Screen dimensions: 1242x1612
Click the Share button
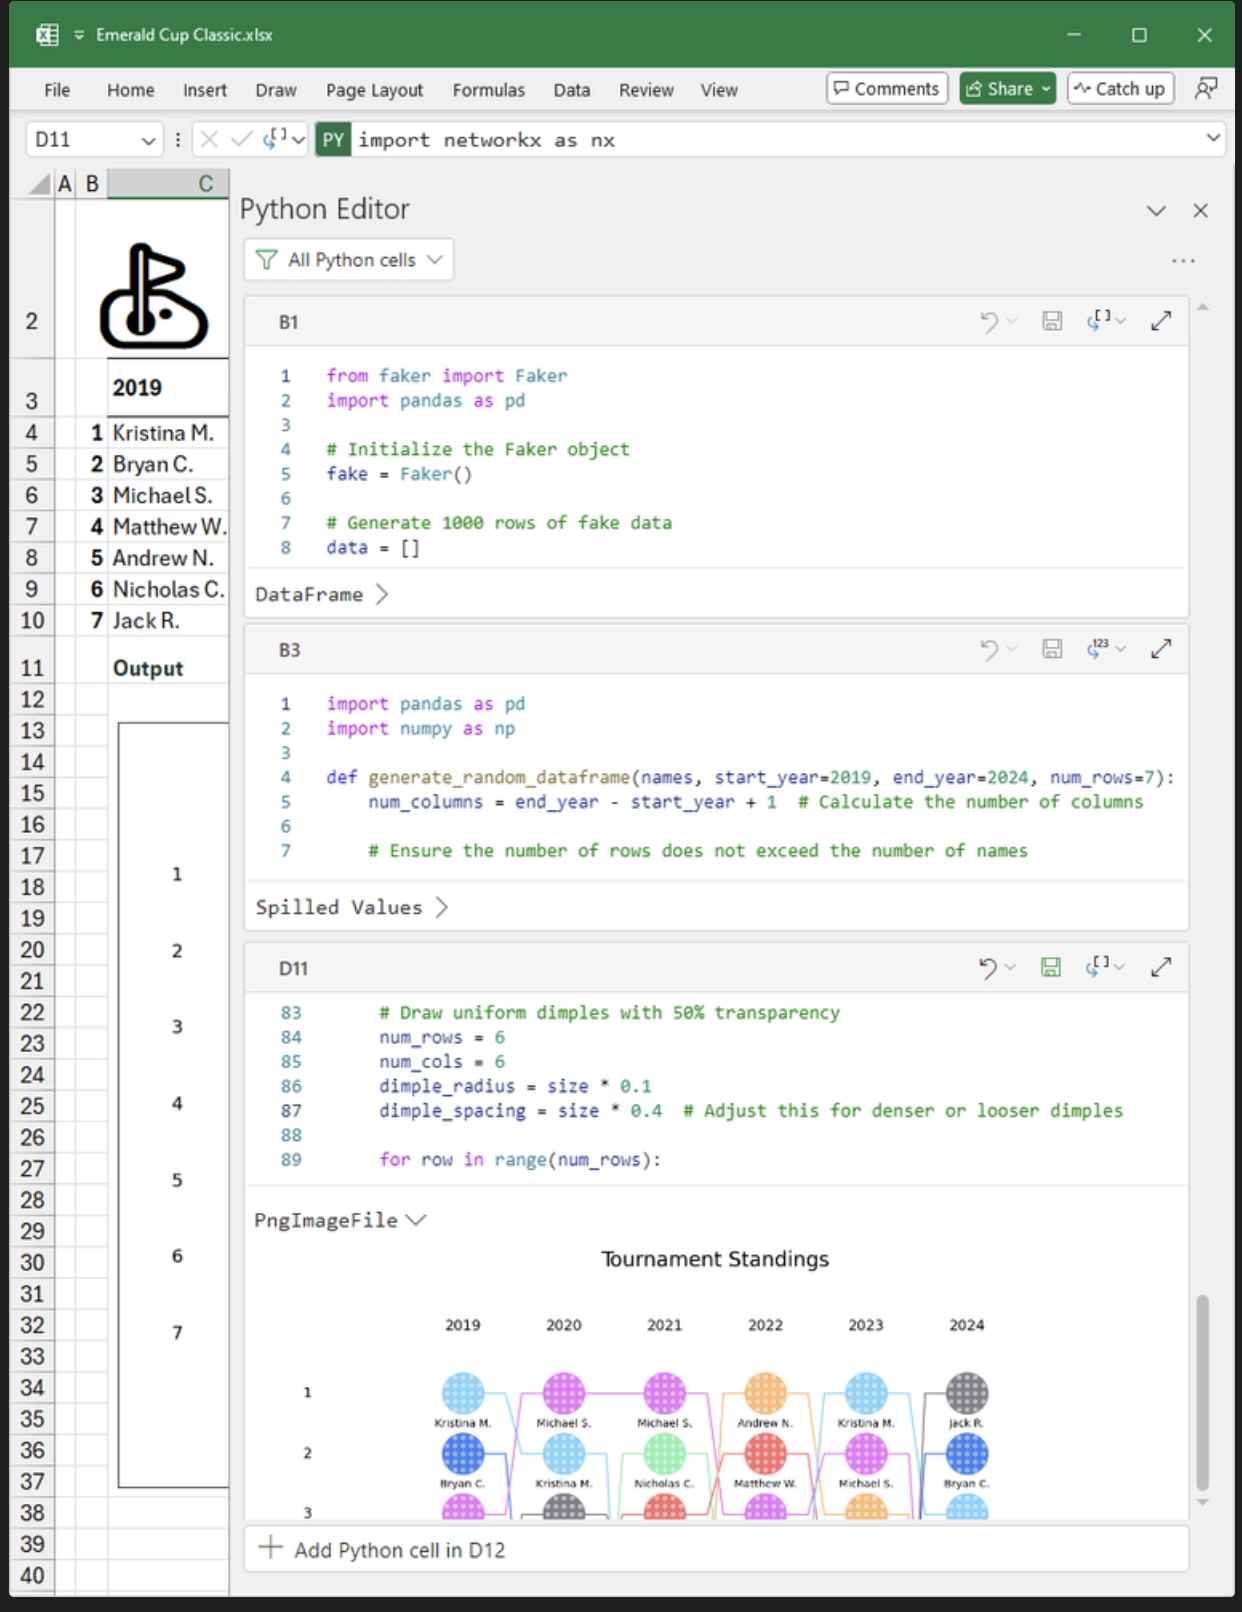(1008, 89)
